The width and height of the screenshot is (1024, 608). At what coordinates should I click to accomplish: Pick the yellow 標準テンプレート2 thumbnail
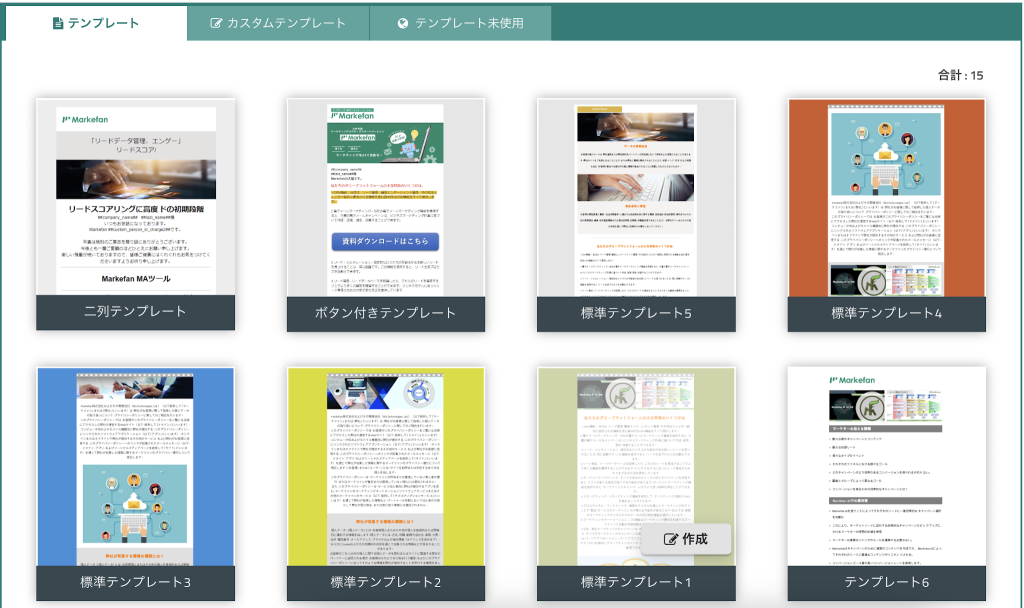point(385,465)
